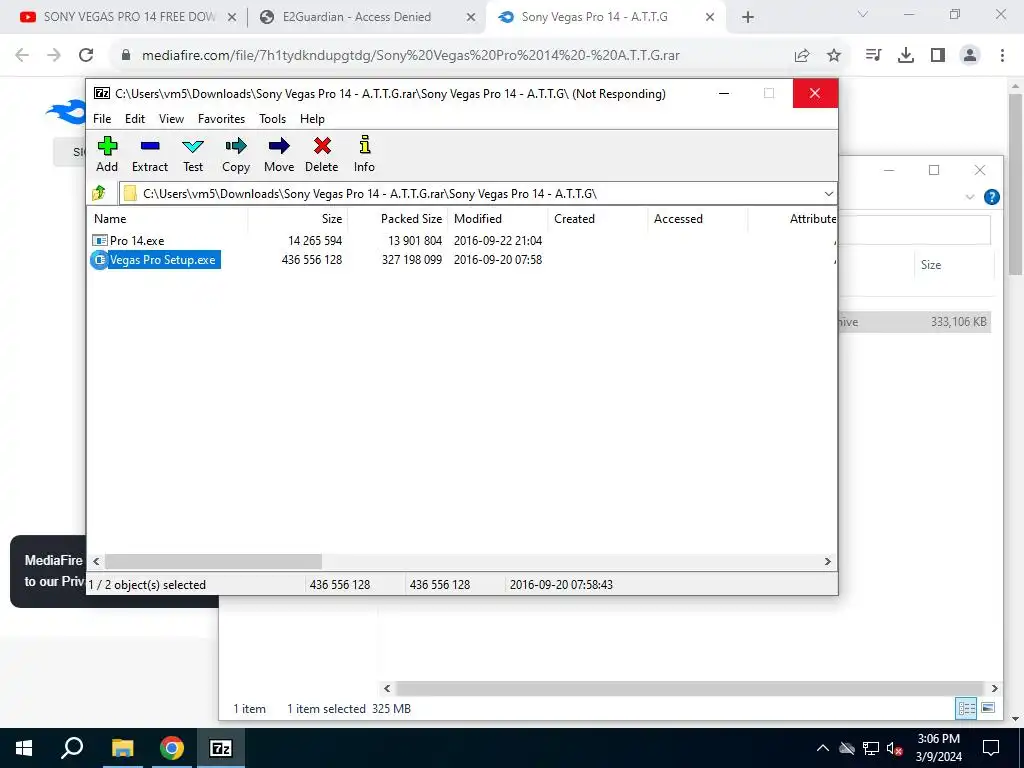This screenshot has height=768, width=1024.
Task: Click the 7-Zip scroll right arrow
Action: pos(827,562)
